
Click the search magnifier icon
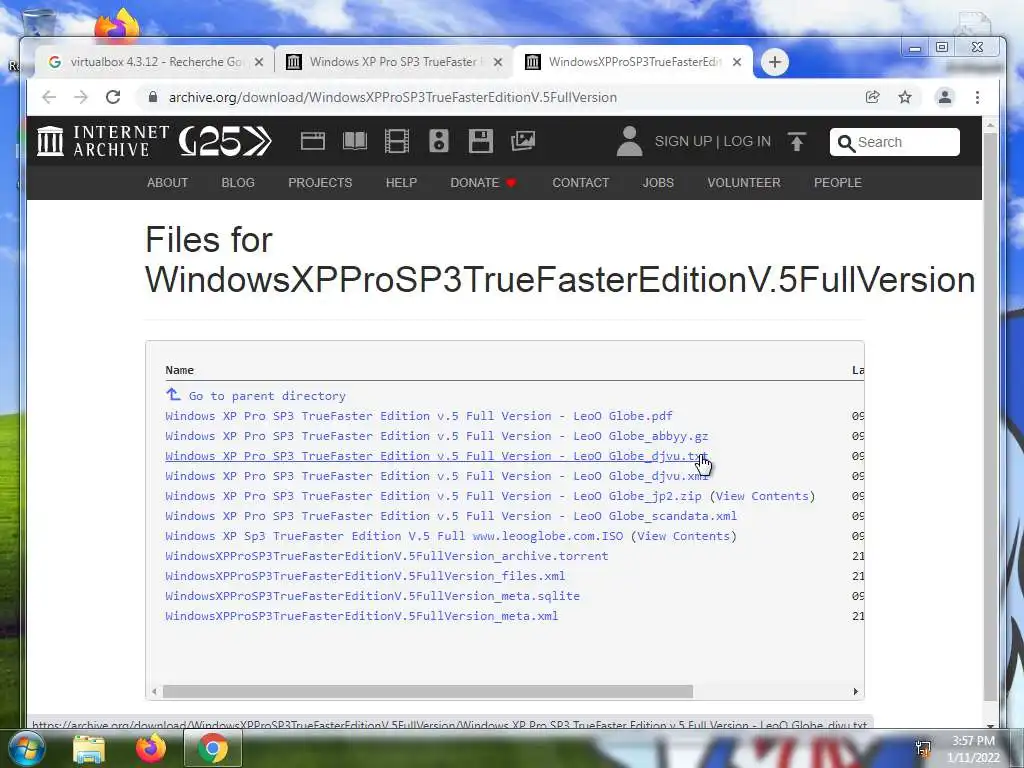pyautogui.click(x=846, y=143)
